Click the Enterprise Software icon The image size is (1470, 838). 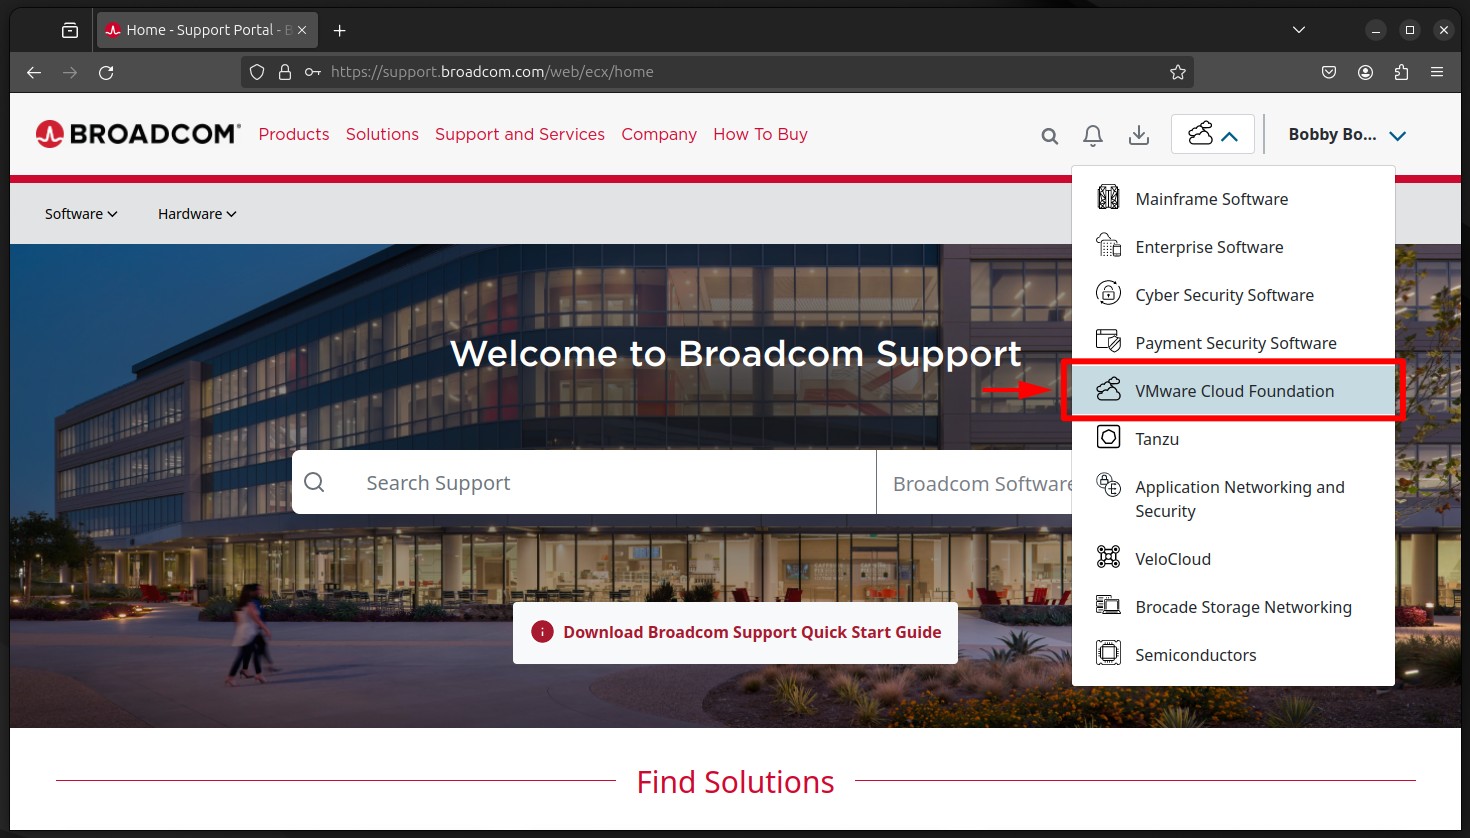(x=1108, y=245)
